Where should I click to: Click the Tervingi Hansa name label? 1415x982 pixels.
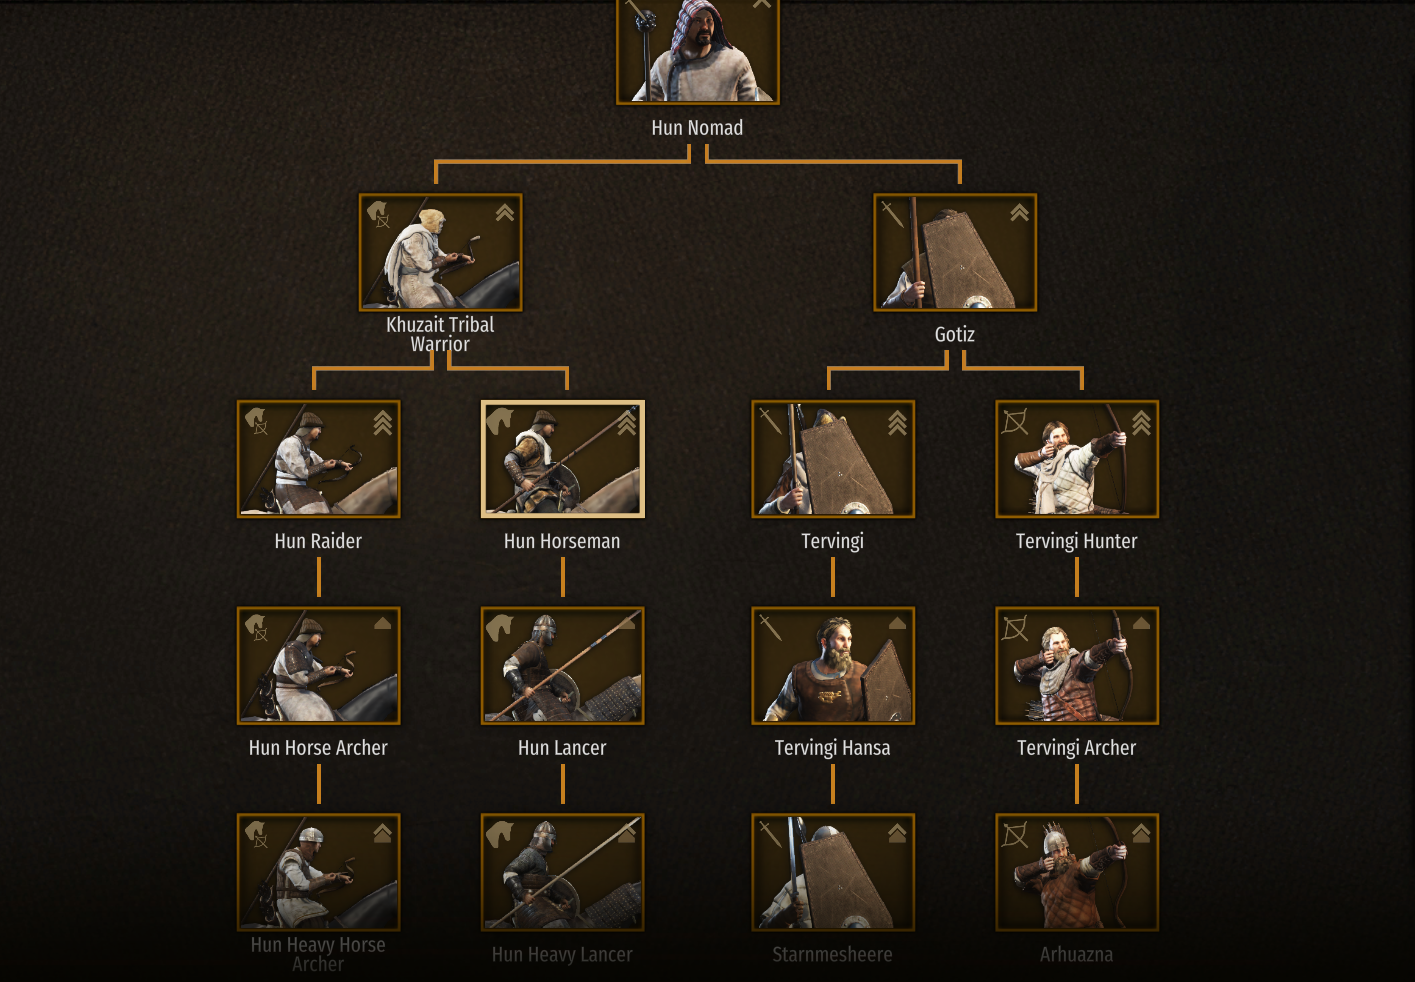pyautogui.click(x=832, y=748)
